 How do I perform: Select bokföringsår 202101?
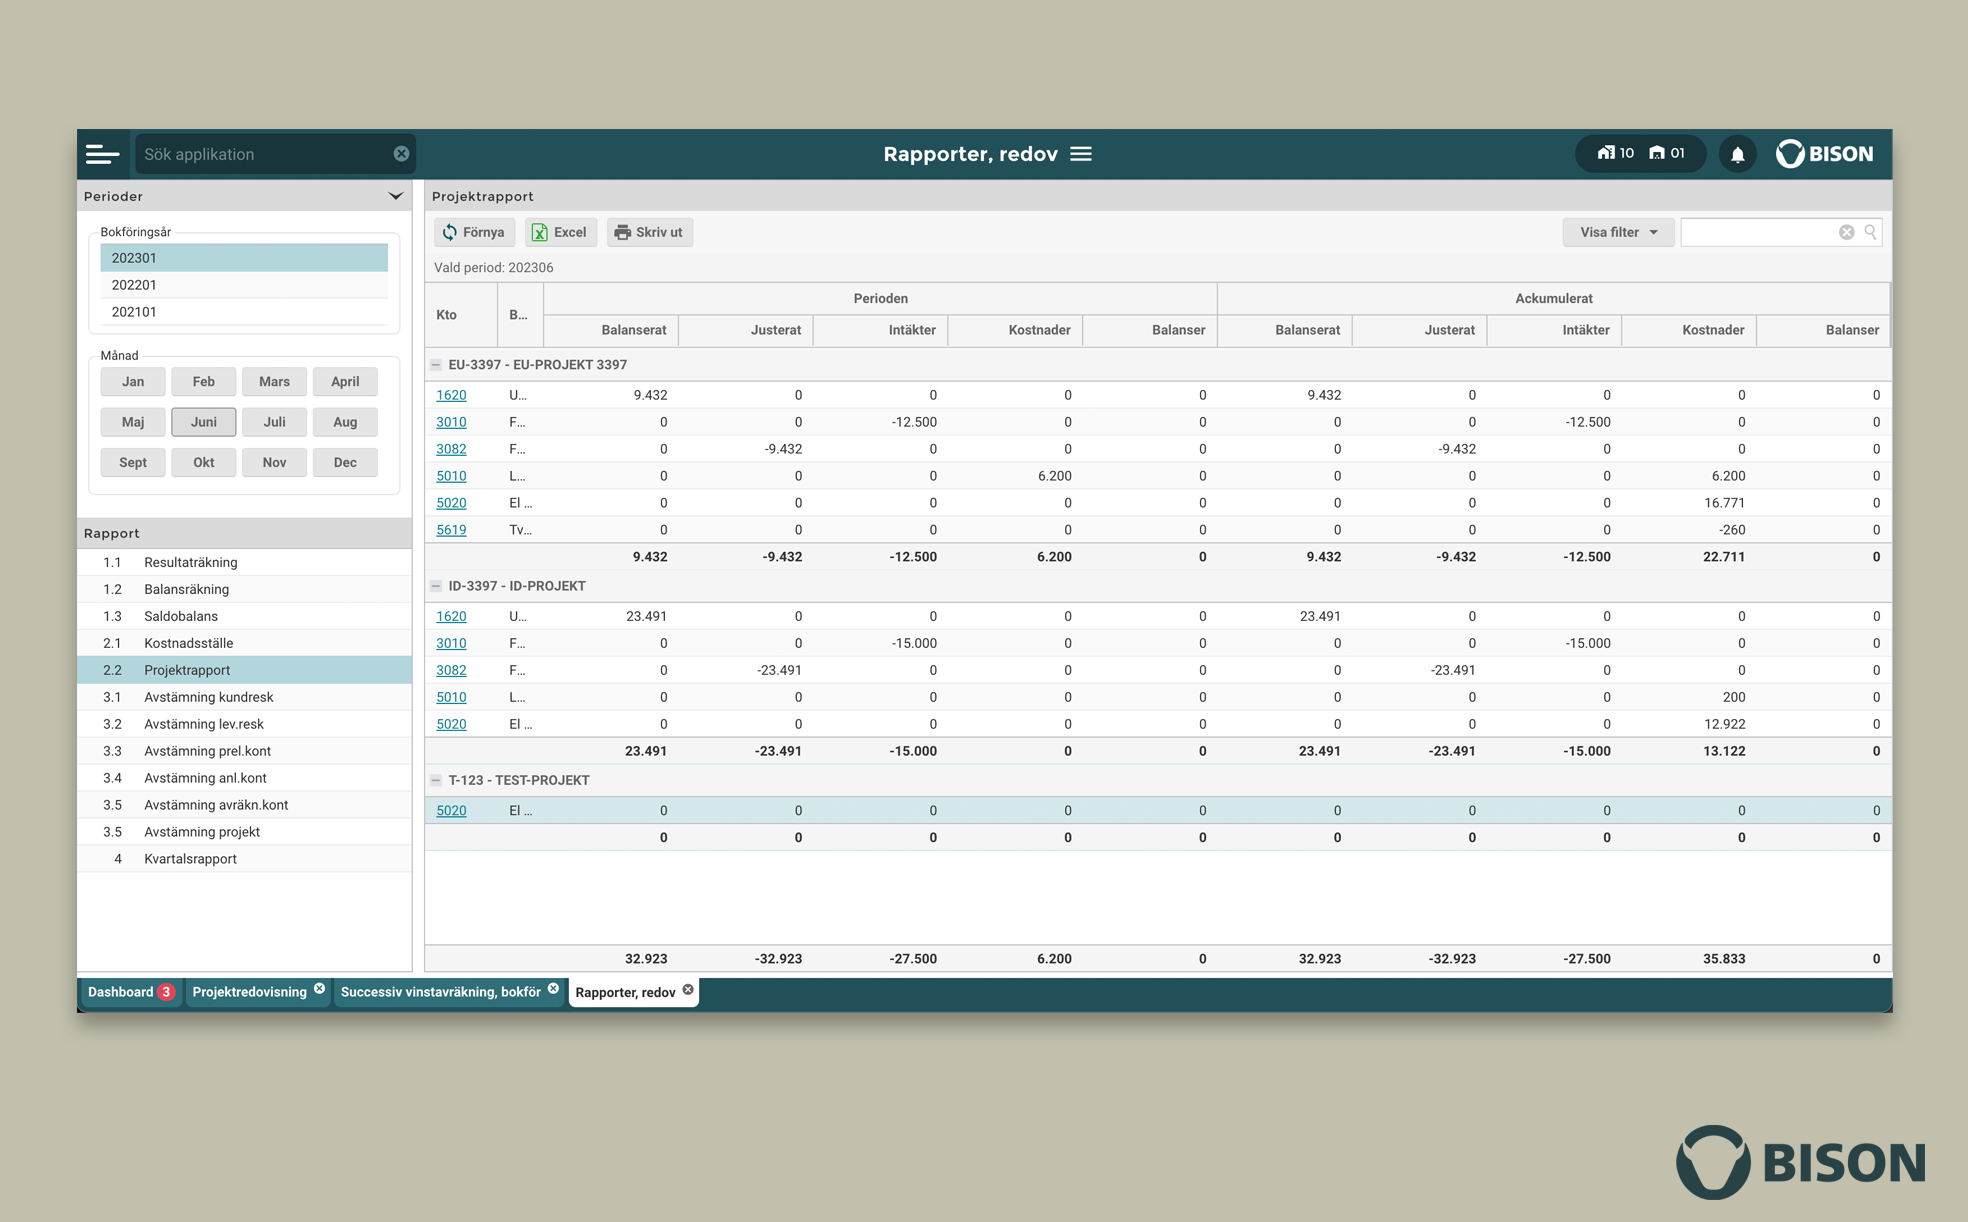pyautogui.click(x=244, y=312)
